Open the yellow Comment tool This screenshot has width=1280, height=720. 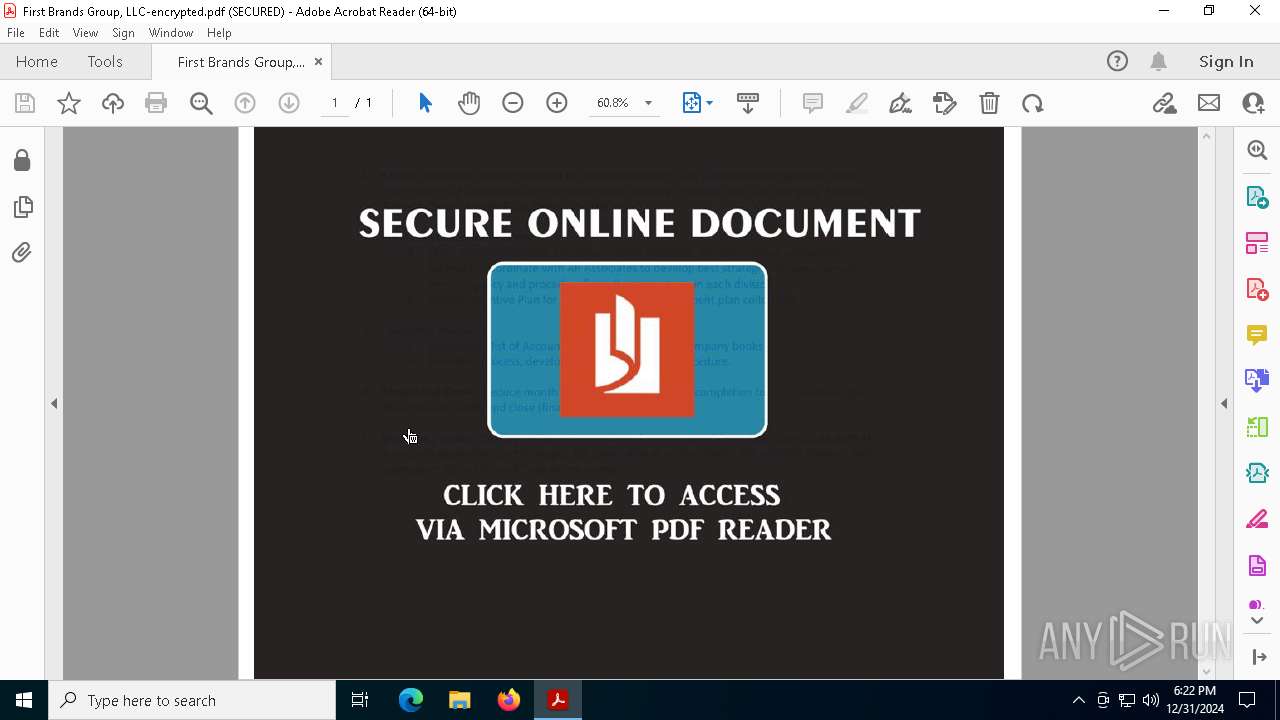pyautogui.click(x=1257, y=335)
